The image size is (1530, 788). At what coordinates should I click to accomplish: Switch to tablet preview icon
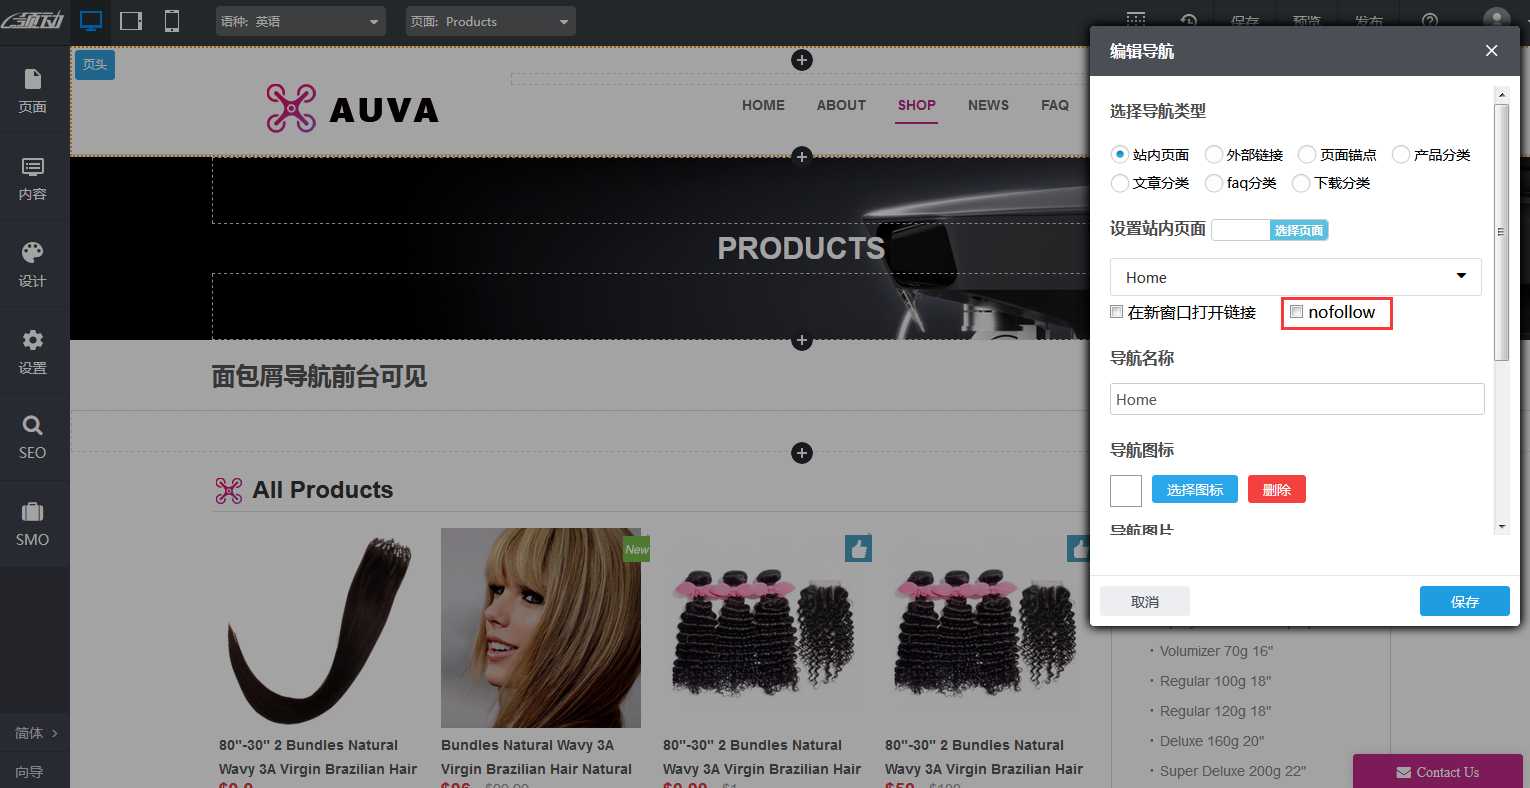pyautogui.click(x=131, y=21)
